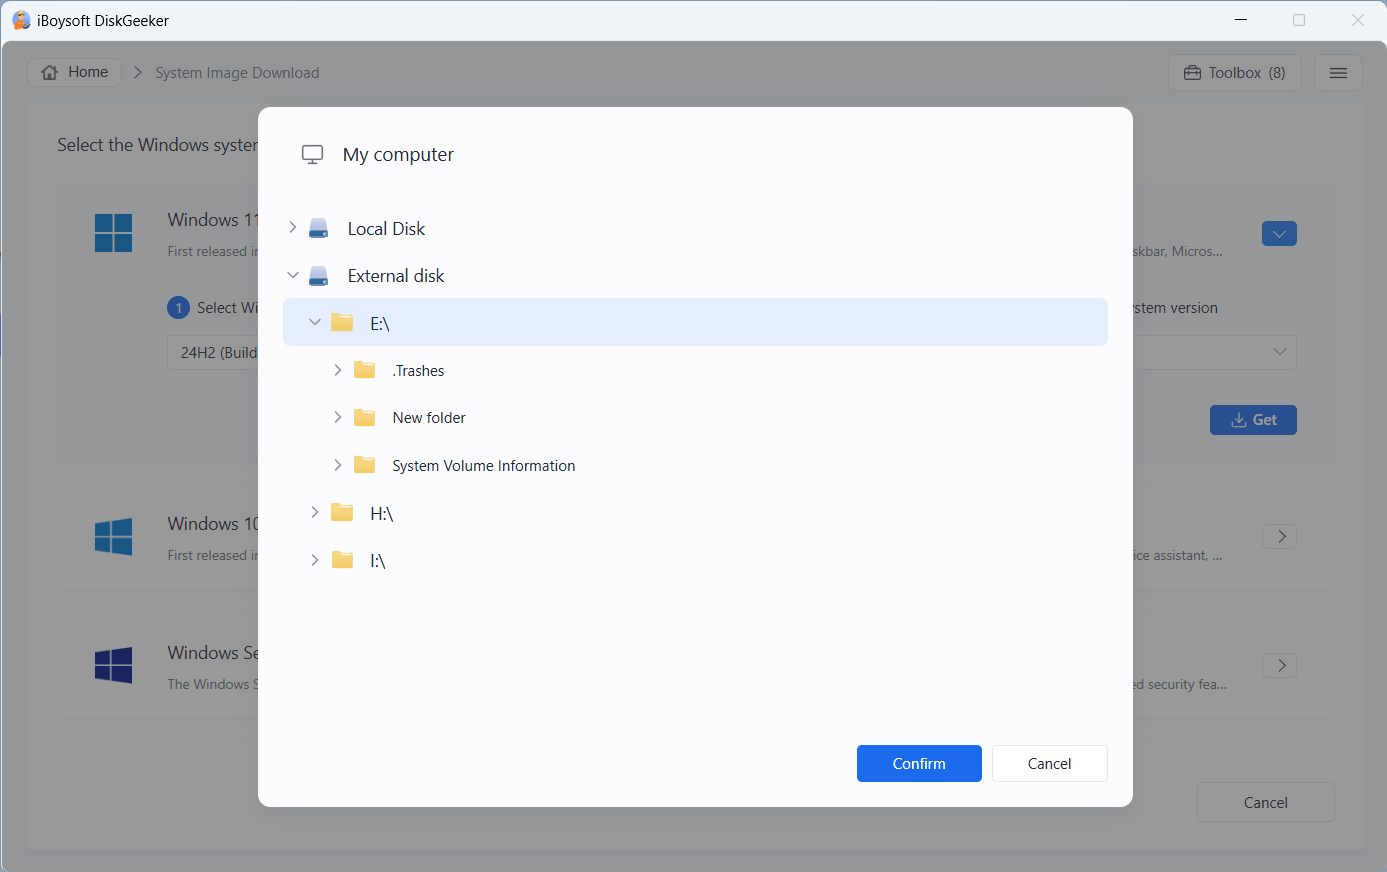Select the New folder name

429,418
